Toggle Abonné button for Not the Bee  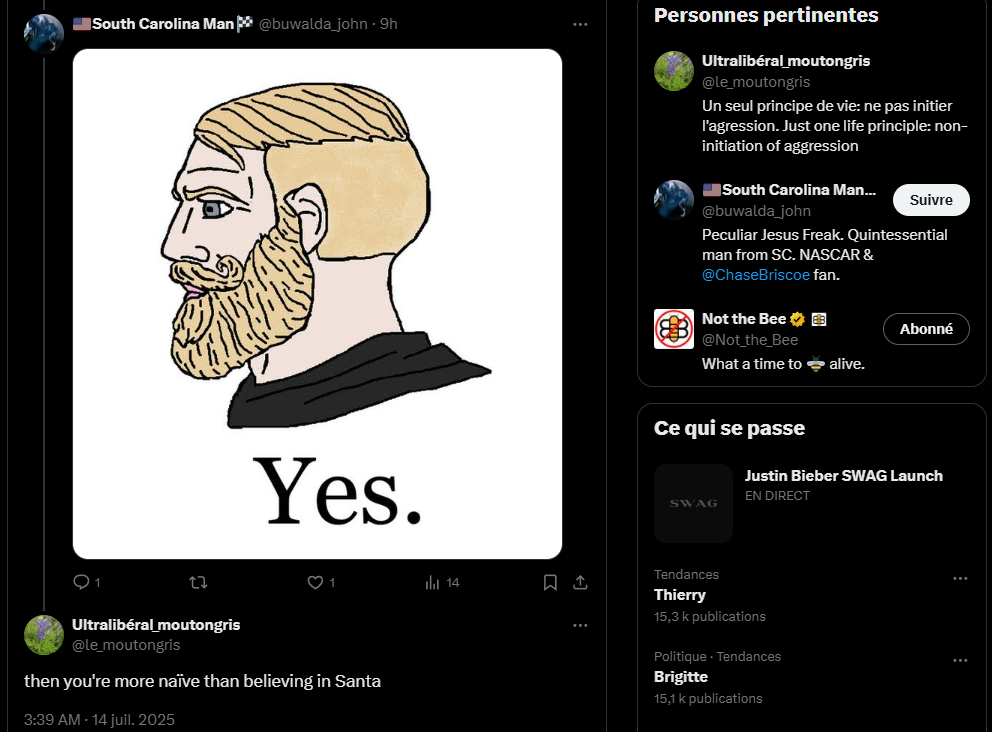tap(926, 329)
